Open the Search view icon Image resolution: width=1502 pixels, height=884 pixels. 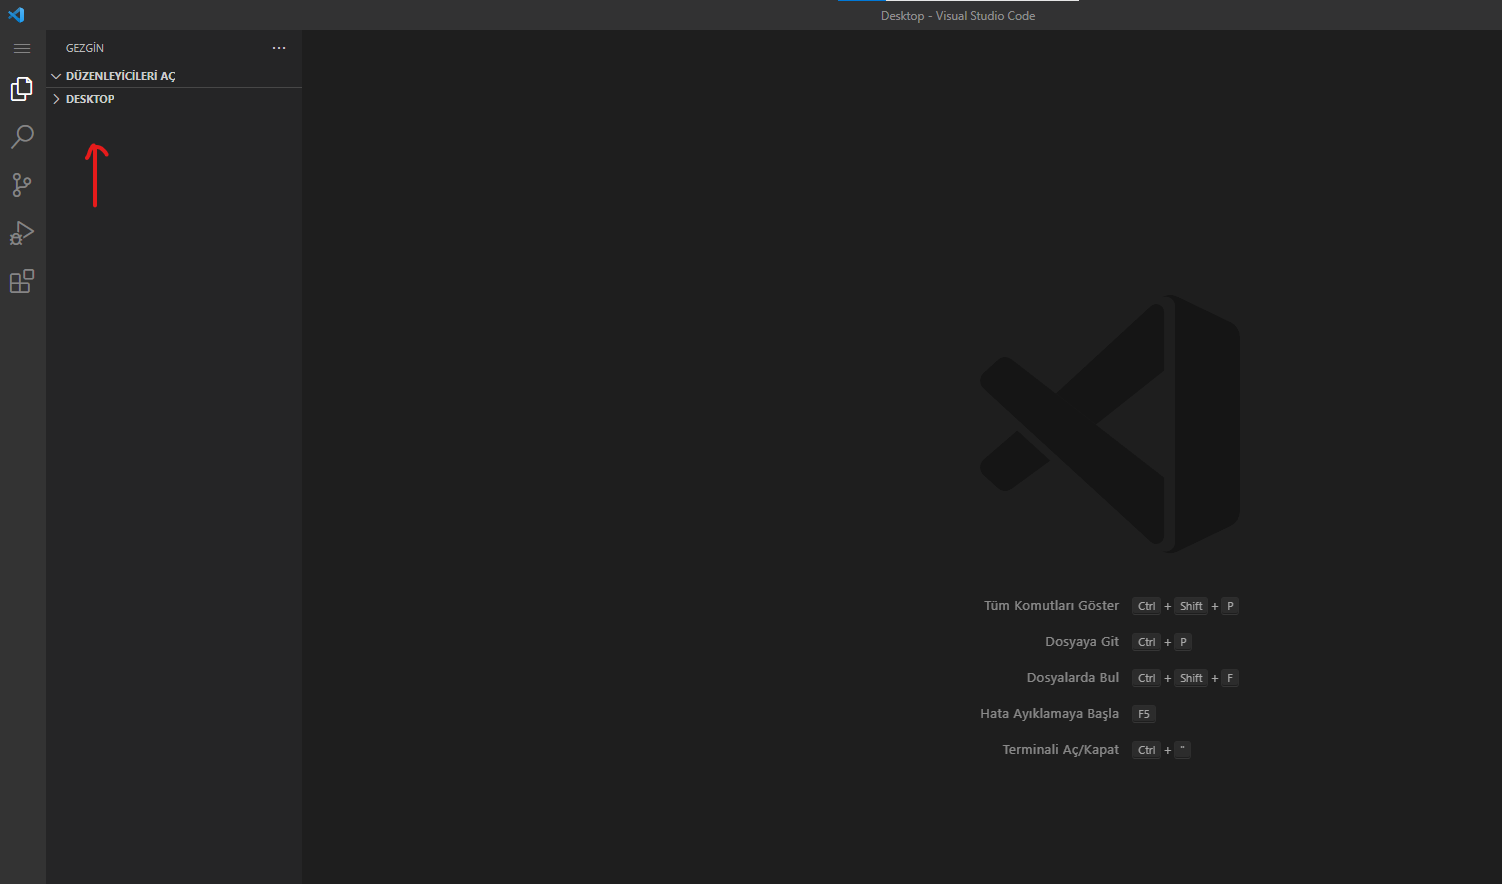pos(22,137)
